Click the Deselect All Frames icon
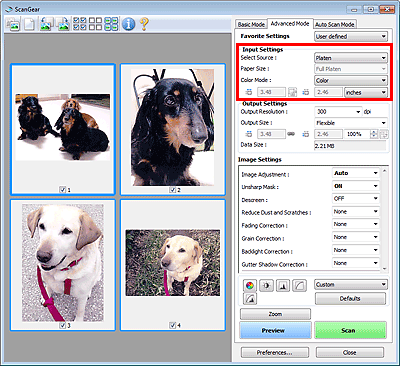 95,24
